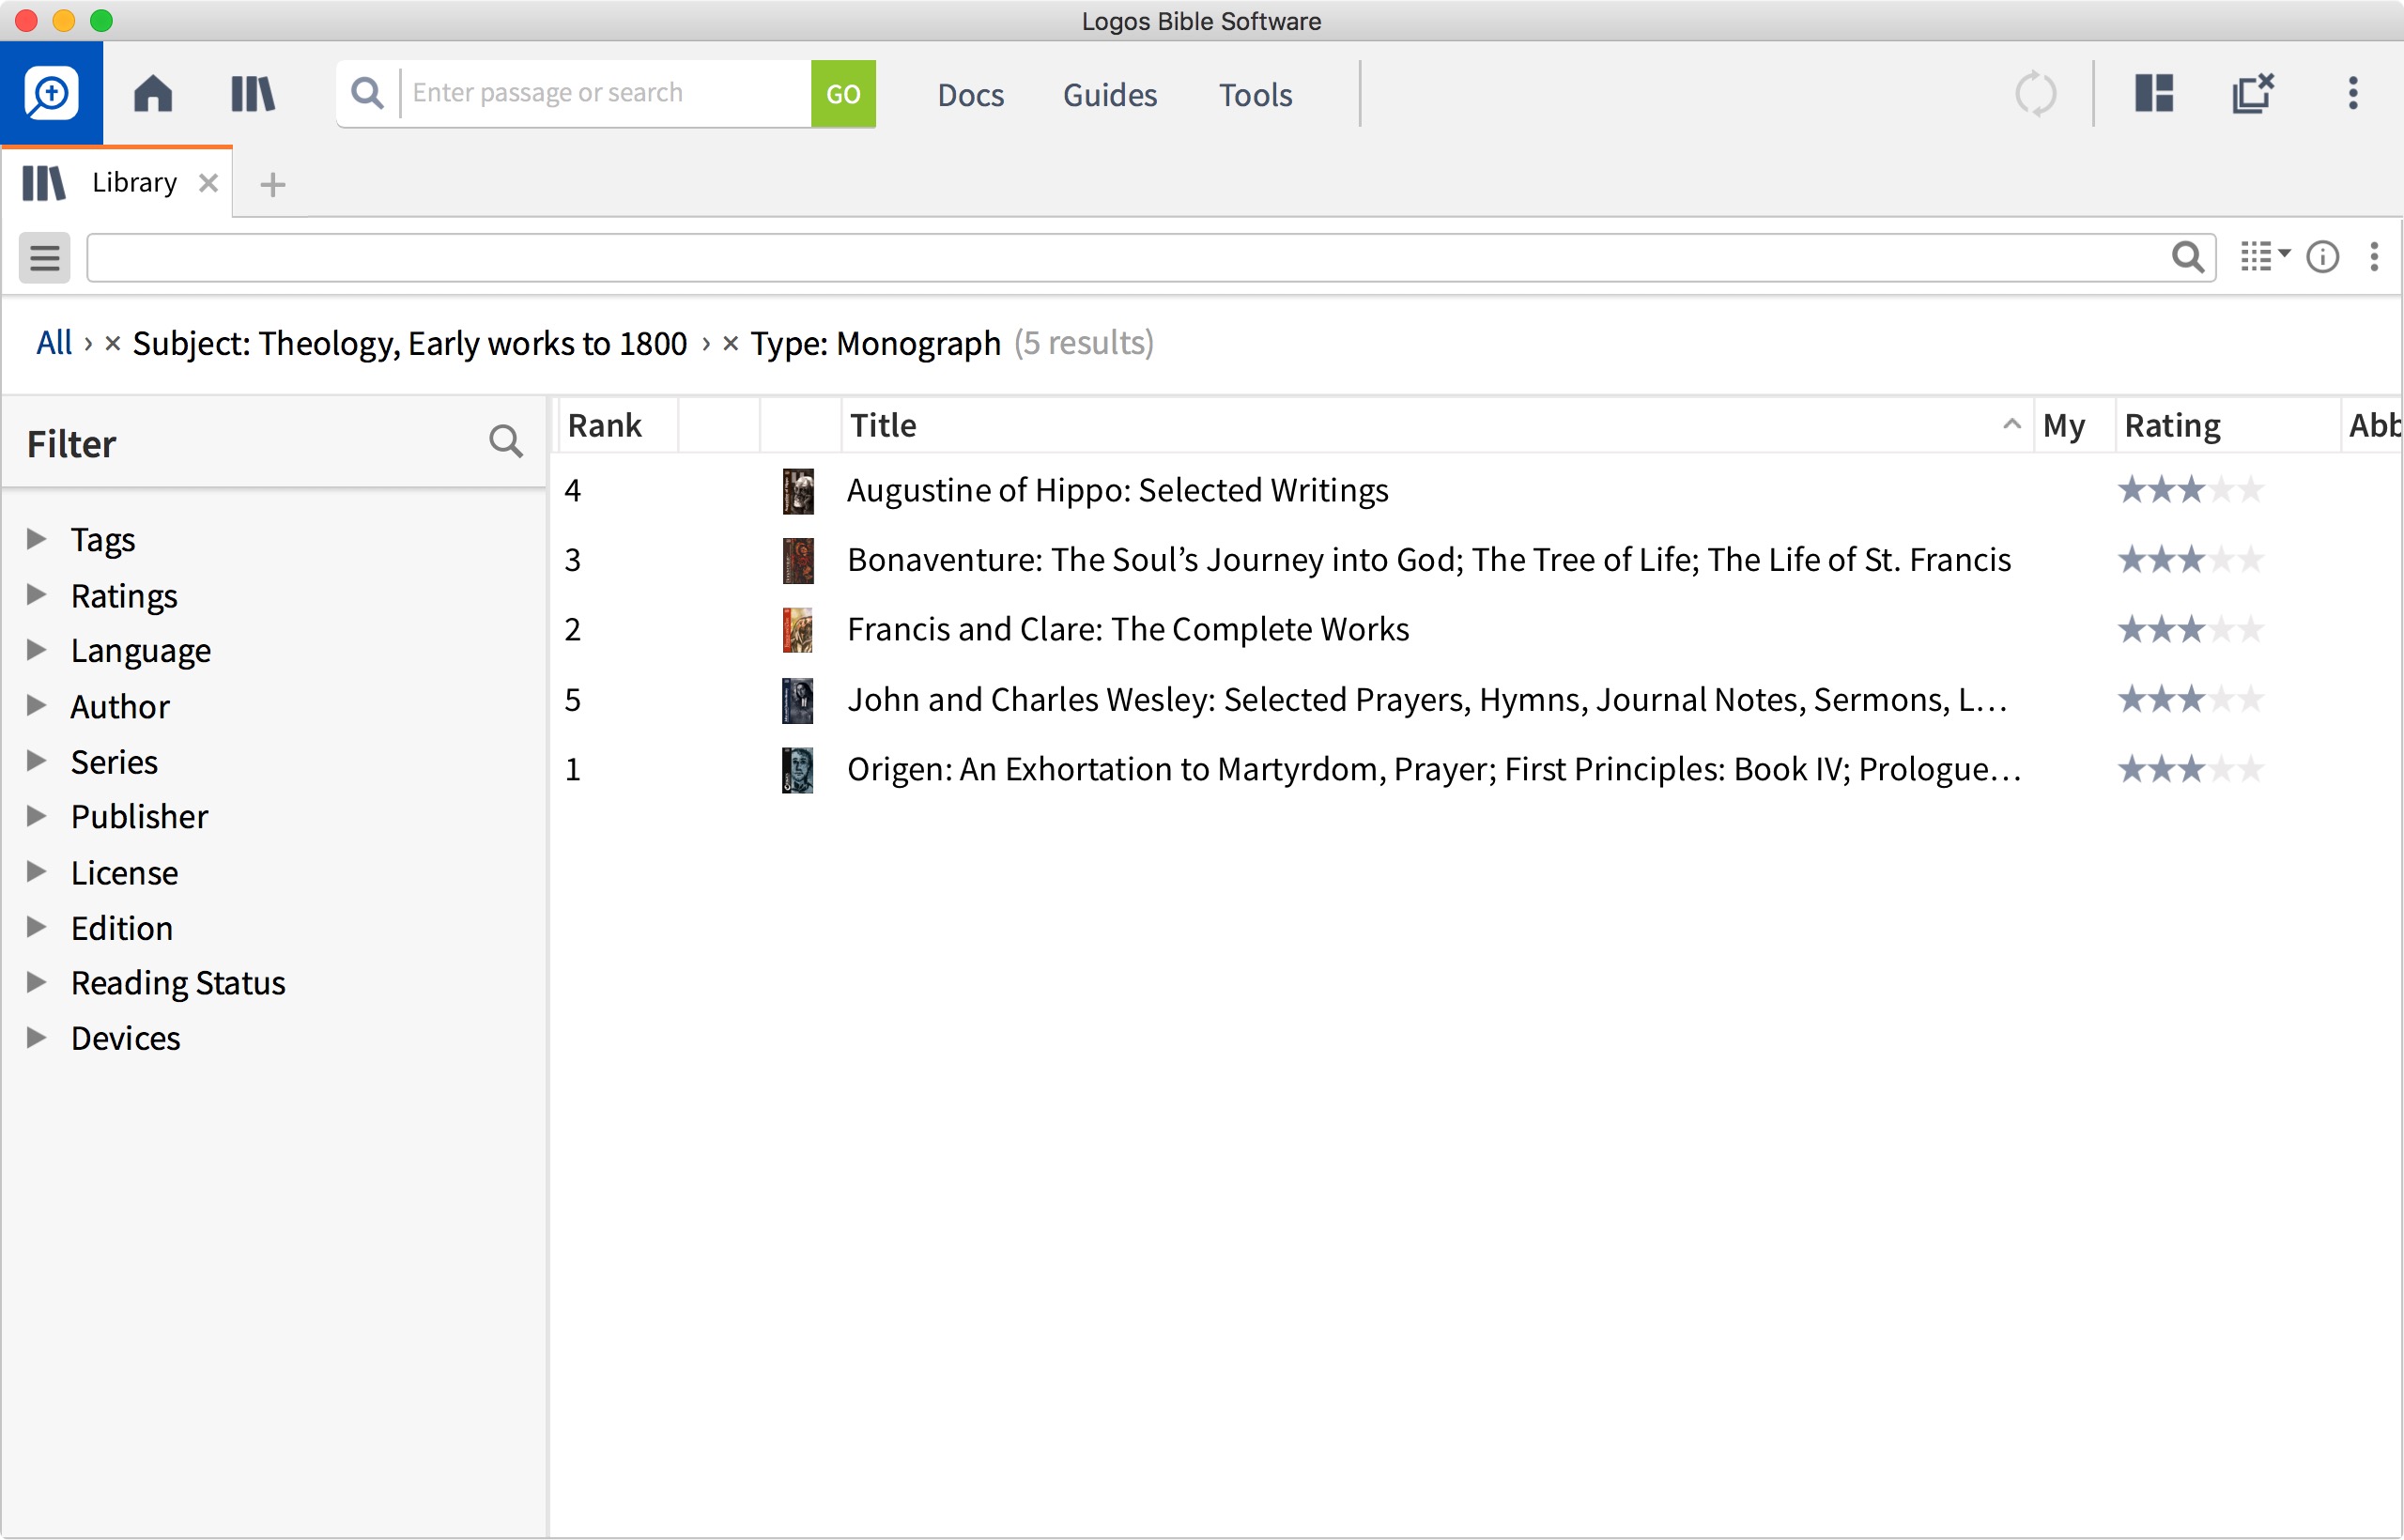Search within Filter sidebar icon
2404x1540 pixels.
tap(506, 441)
